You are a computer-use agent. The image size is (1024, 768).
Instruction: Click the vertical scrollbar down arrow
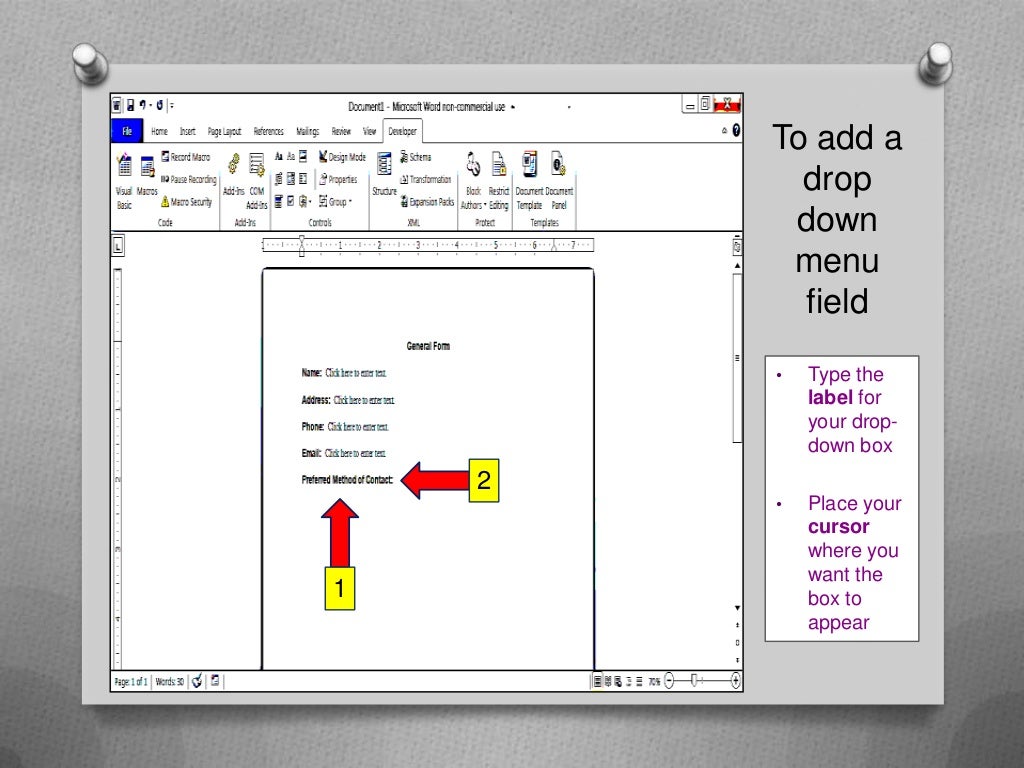(x=737, y=608)
